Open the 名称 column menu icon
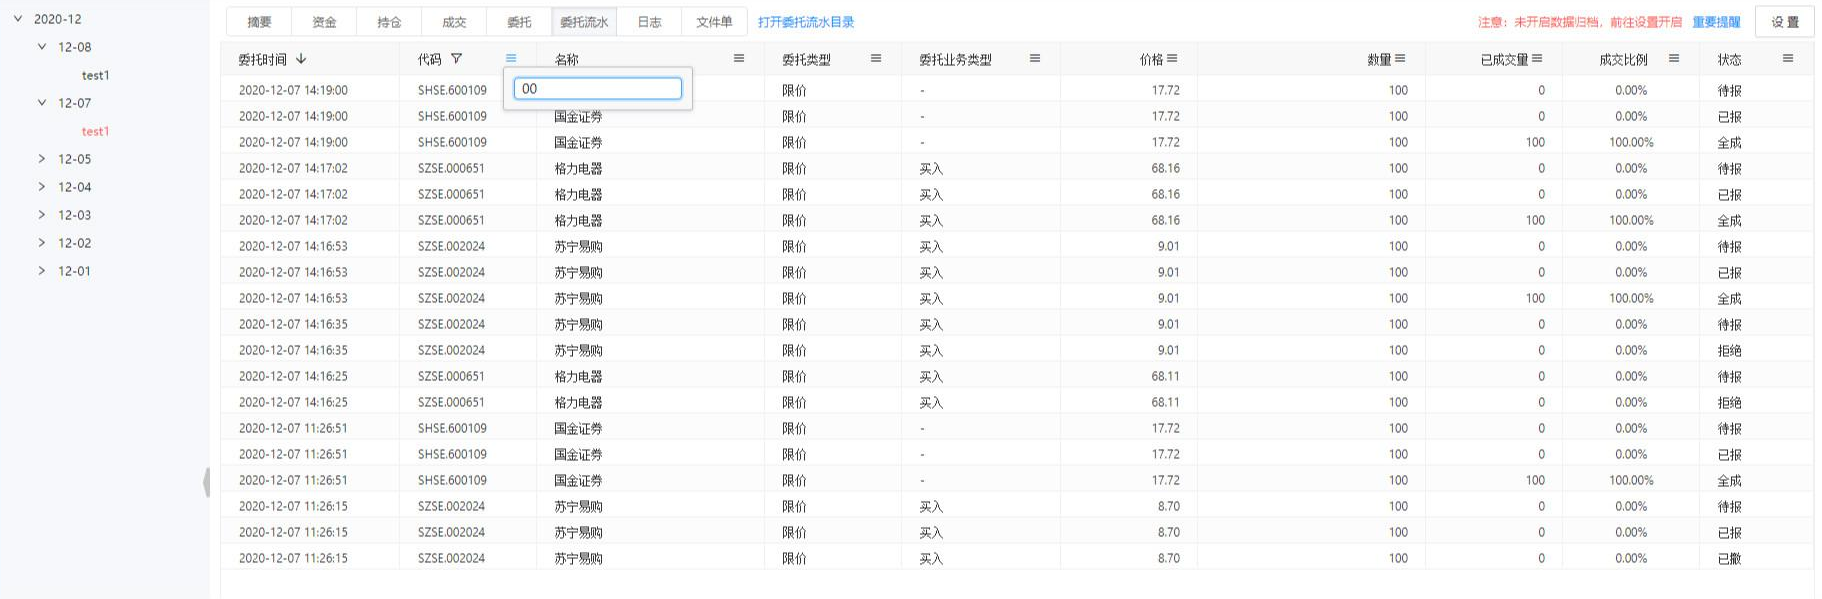The width and height of the screenshot is (1822, 599). [739, 59]
